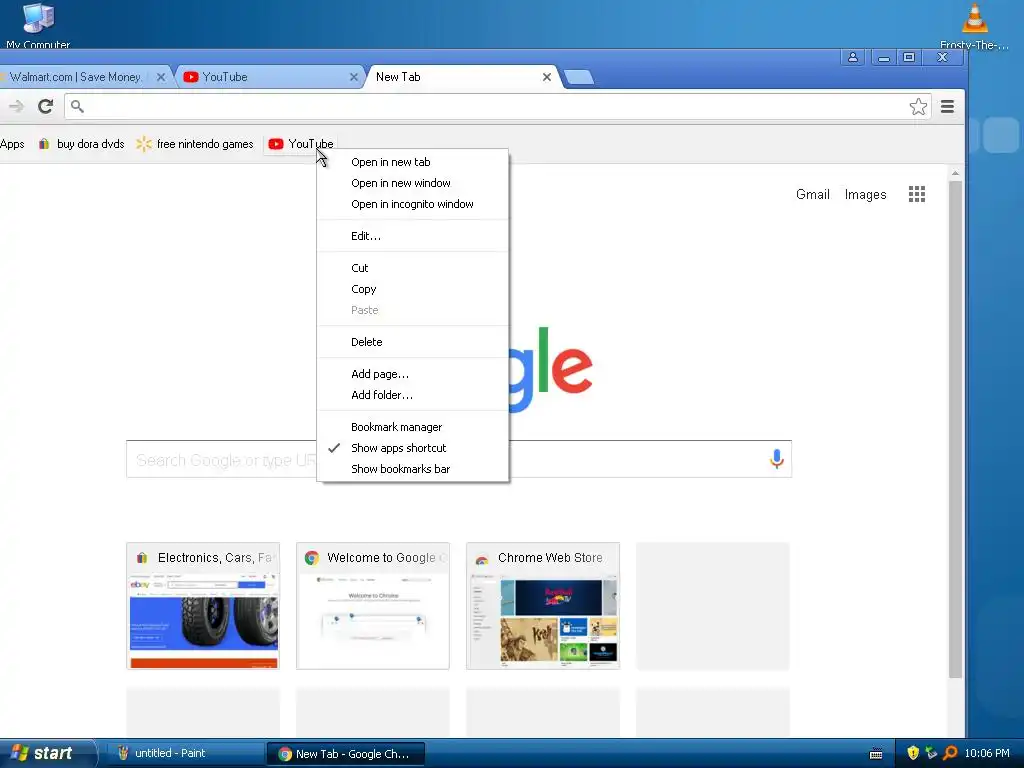Open the Welcome to Google Chrome thumbnail
Viewport: 1024px width, 768px height.
[373, 605]
